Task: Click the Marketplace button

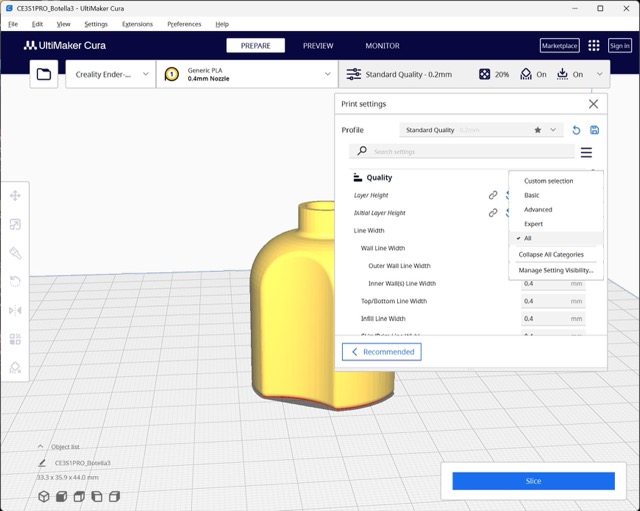Action: [x=559, y=46]
